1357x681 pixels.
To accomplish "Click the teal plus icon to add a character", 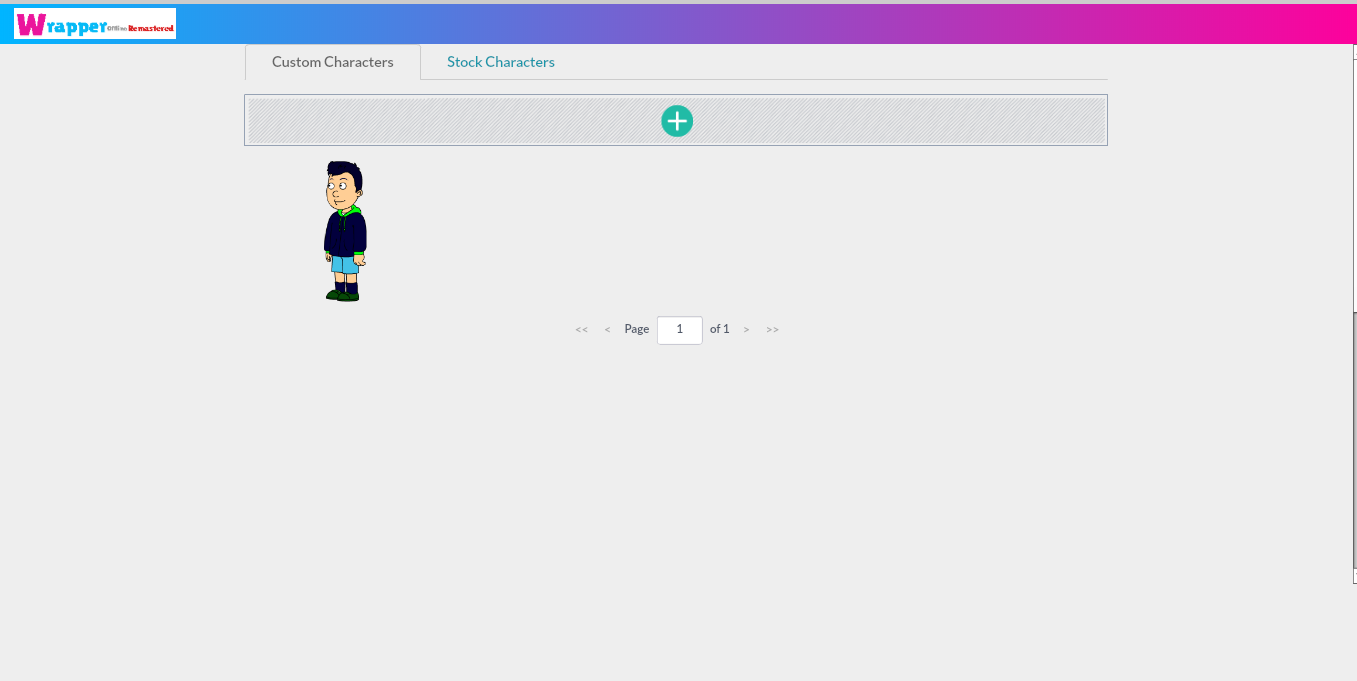I will (x=677, y=120).
